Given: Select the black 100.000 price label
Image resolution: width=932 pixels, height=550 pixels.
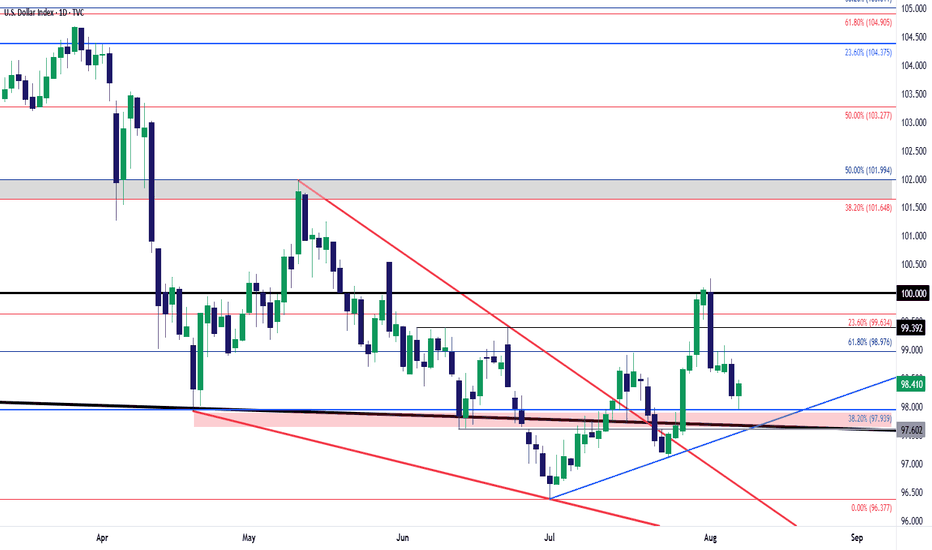Looking at the screenshot, I should pos(913,293).
